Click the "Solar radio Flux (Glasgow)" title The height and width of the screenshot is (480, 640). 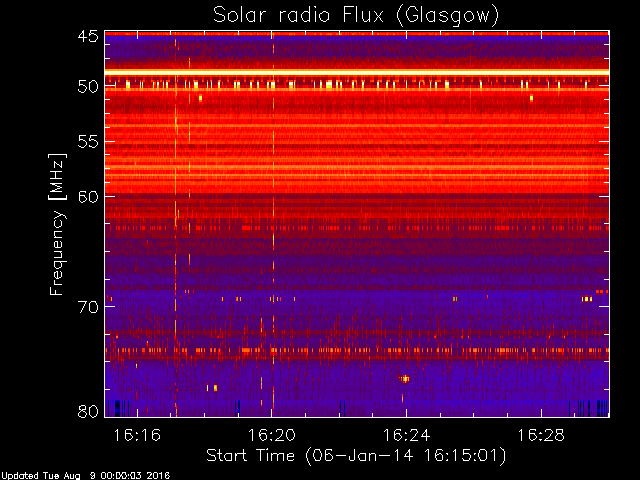(356, 16)
